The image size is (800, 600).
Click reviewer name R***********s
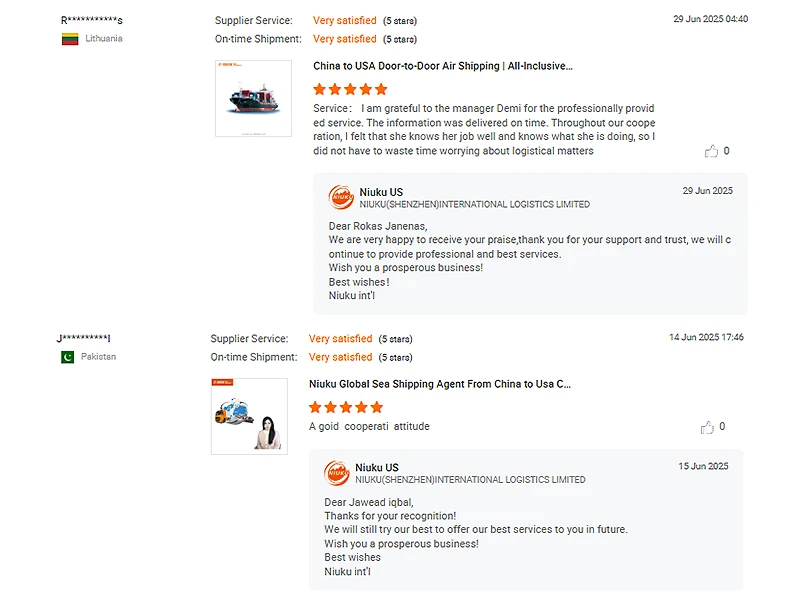pyautogui.click(x=92, y=20)
